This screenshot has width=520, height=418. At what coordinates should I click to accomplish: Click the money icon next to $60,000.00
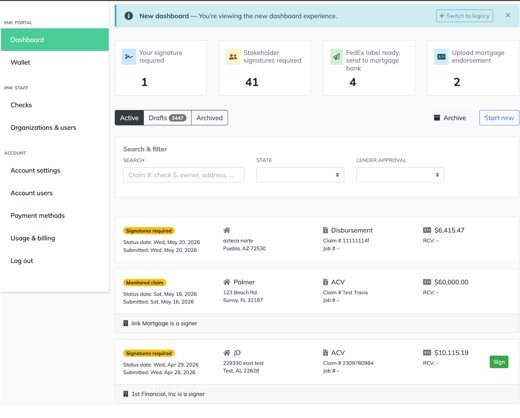427,282
